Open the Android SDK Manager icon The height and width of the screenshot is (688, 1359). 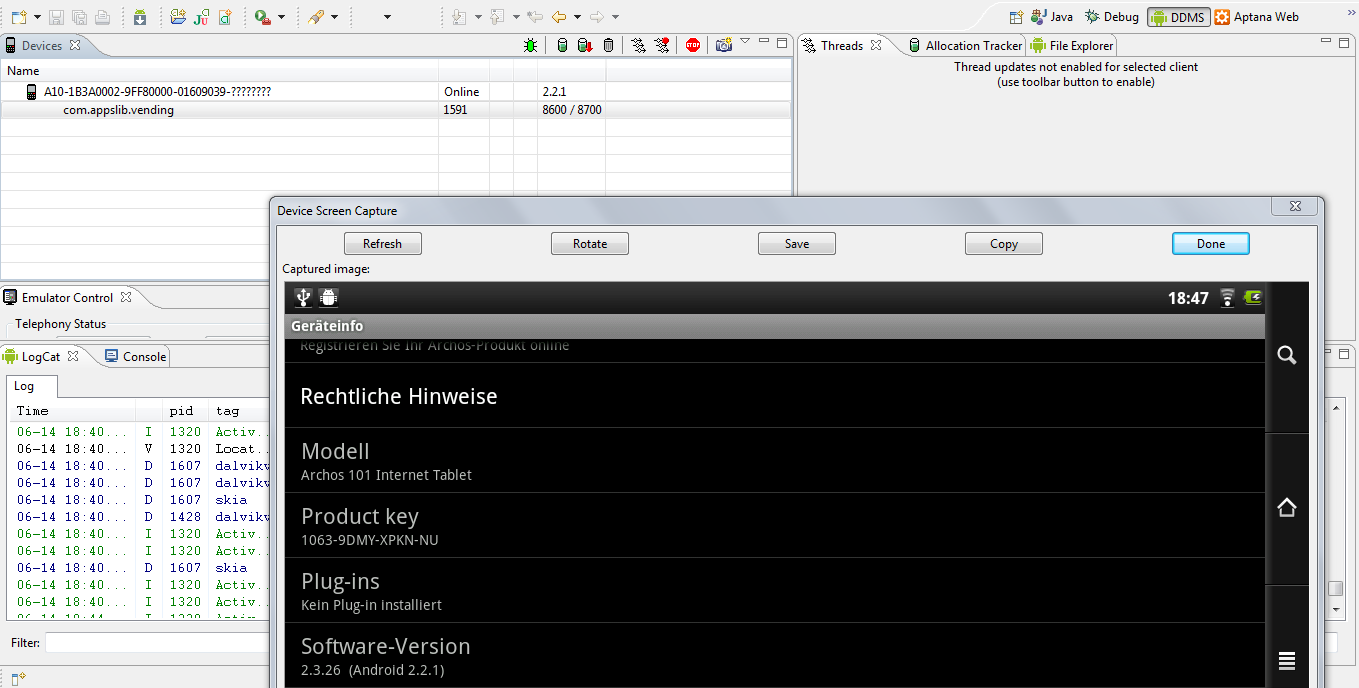click(x=140, y=17)
